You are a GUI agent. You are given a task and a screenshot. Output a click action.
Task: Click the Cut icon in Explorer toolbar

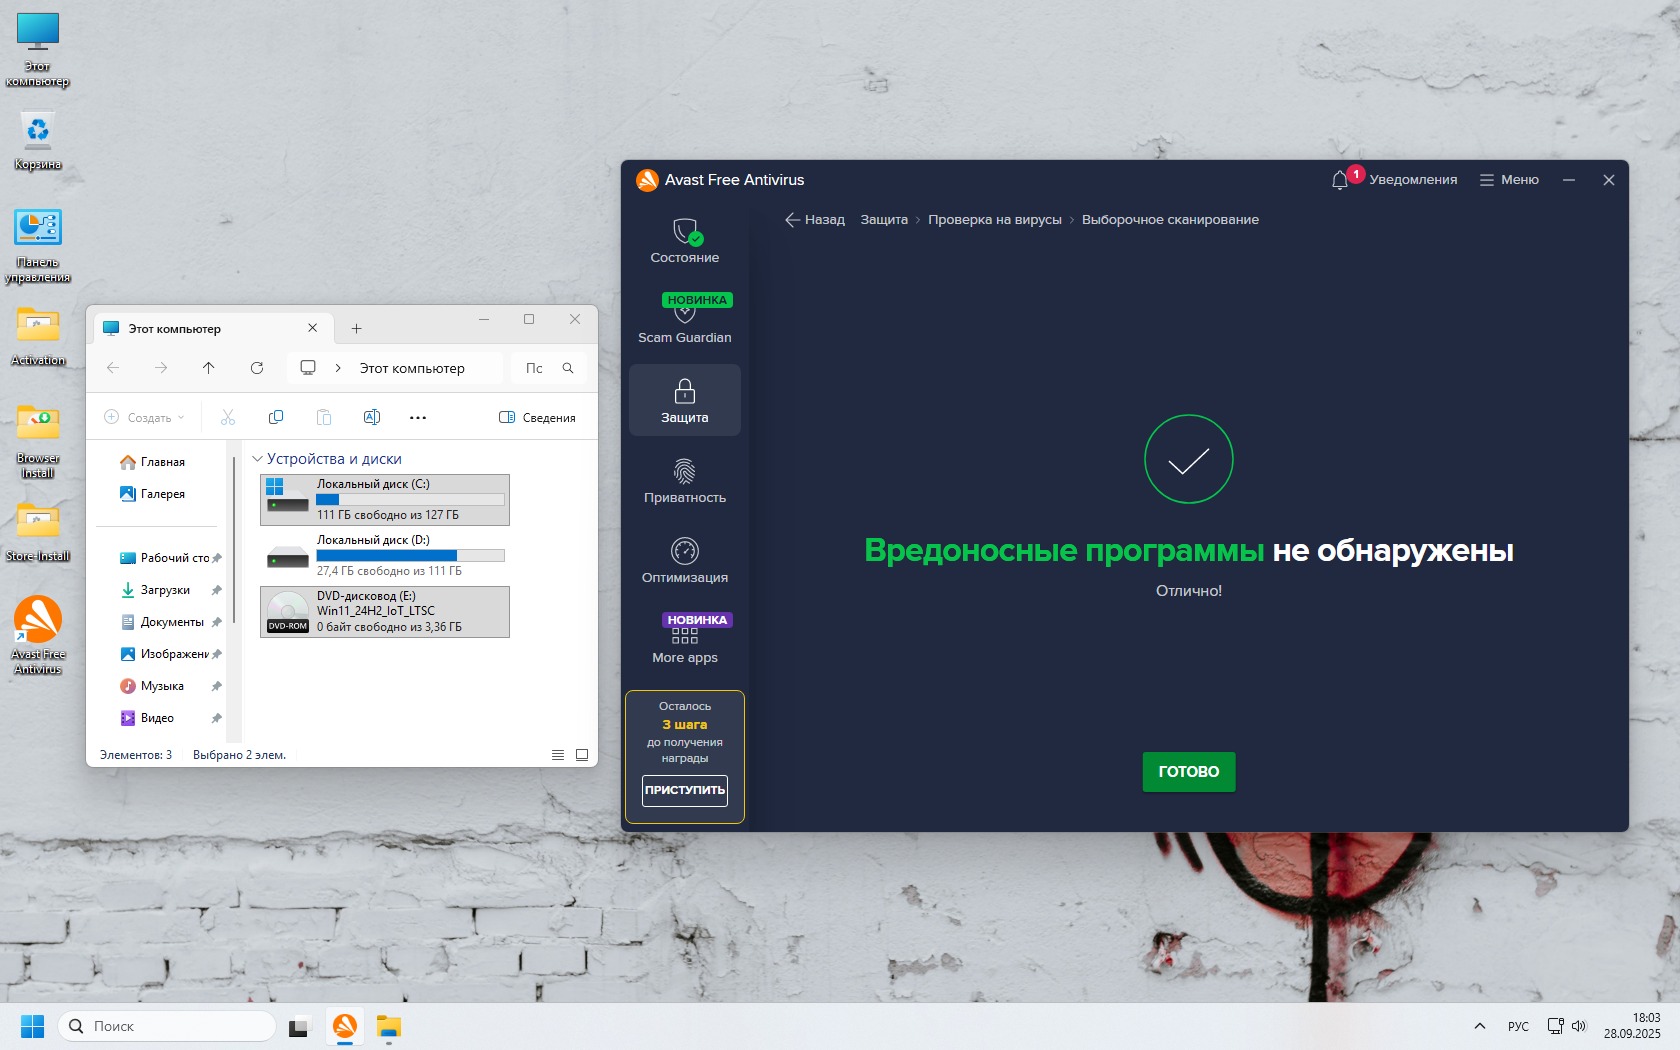pyautogui.click(x=228, y=417)
